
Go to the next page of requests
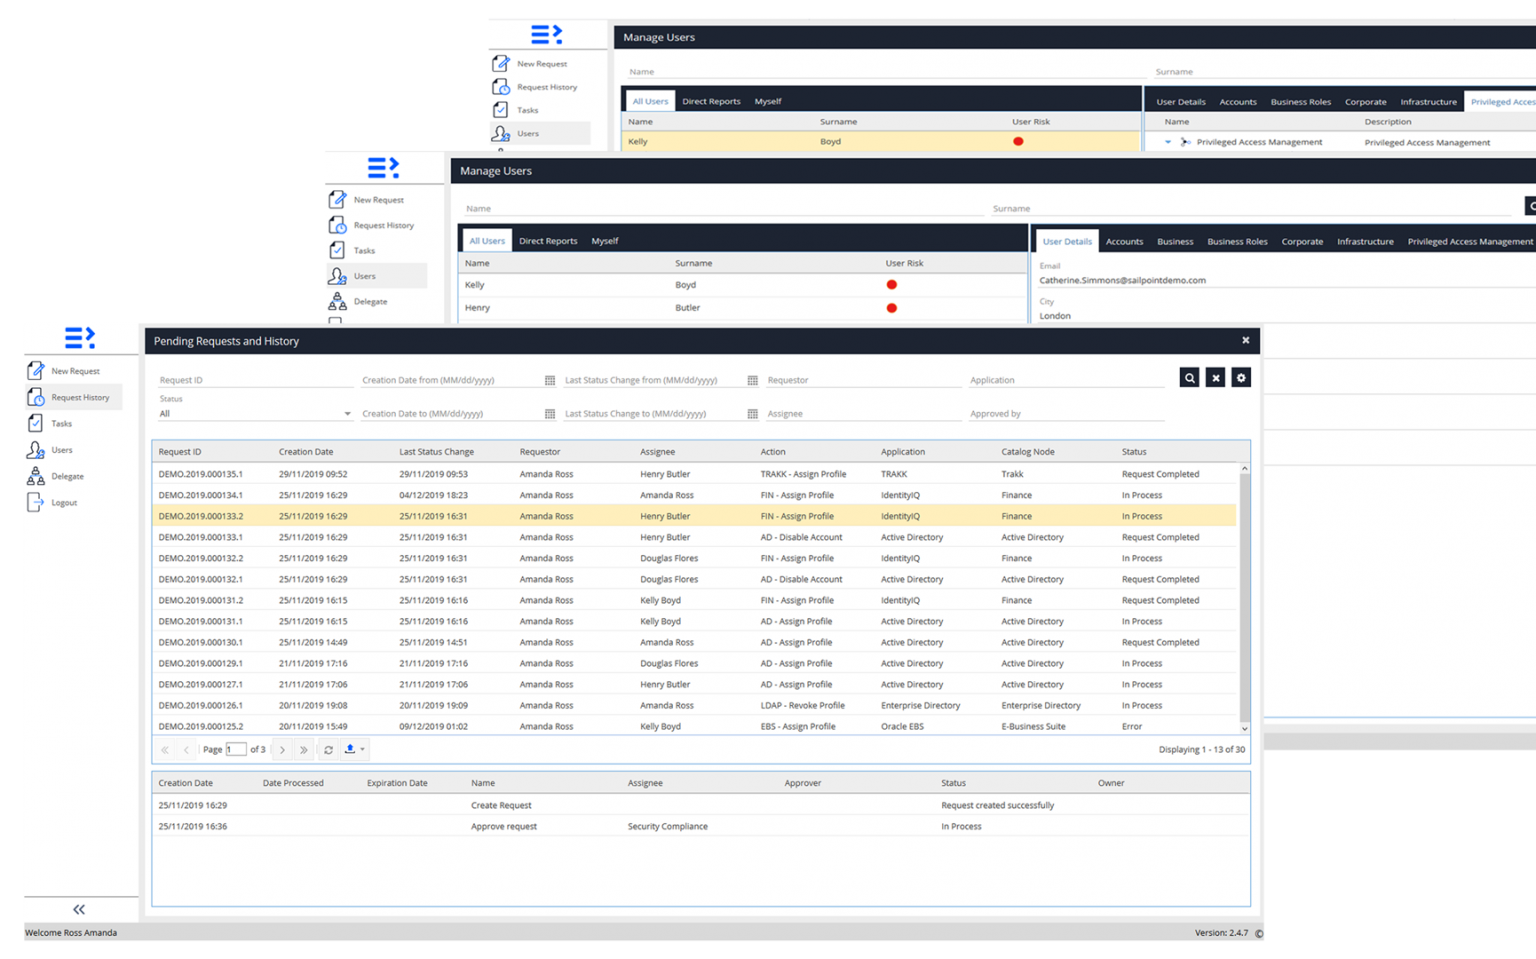point(283,749)
